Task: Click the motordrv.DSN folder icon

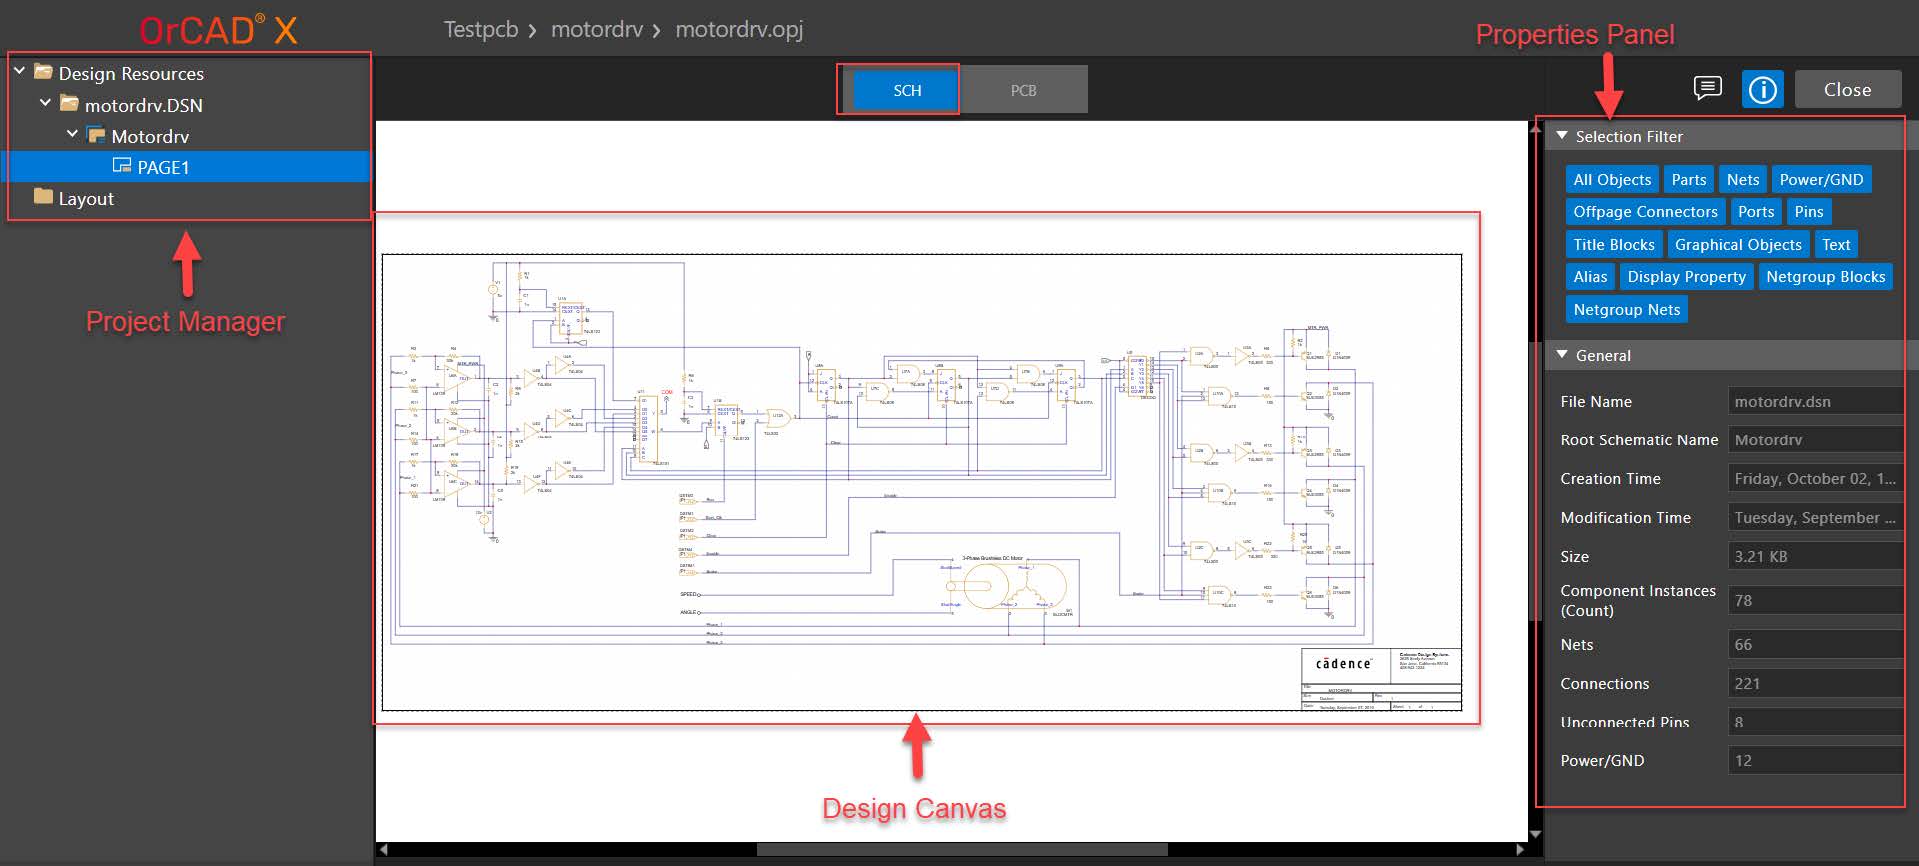Action: click(69, 104)
